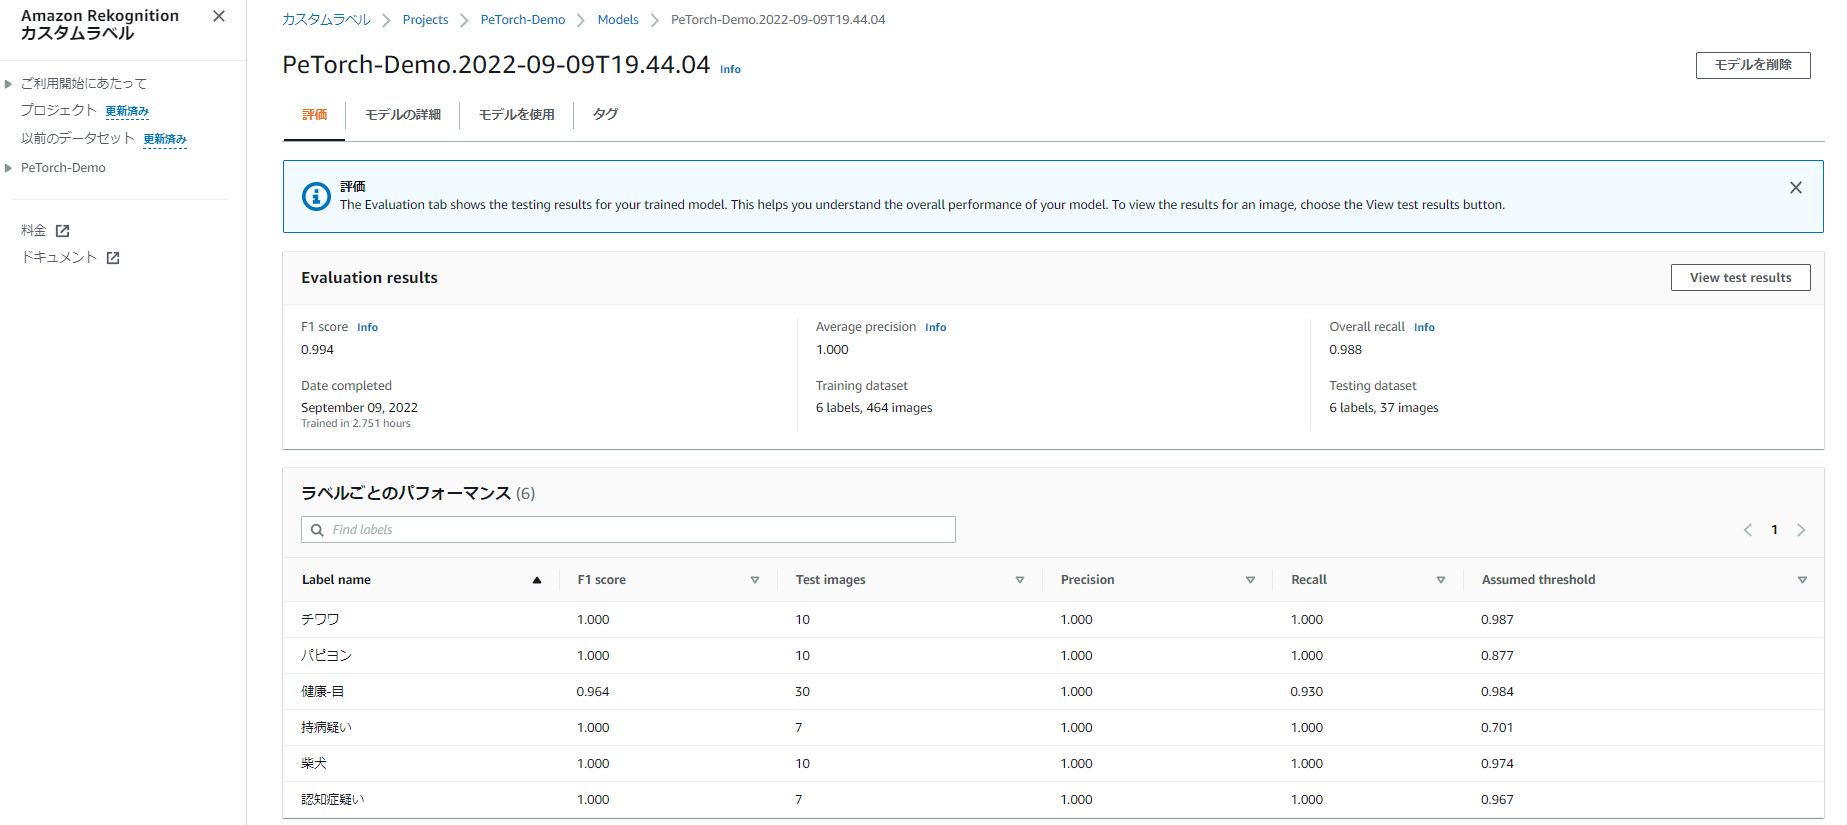Expand the ご利用開始にあたって sidebar section

click(x=9, y=84)
